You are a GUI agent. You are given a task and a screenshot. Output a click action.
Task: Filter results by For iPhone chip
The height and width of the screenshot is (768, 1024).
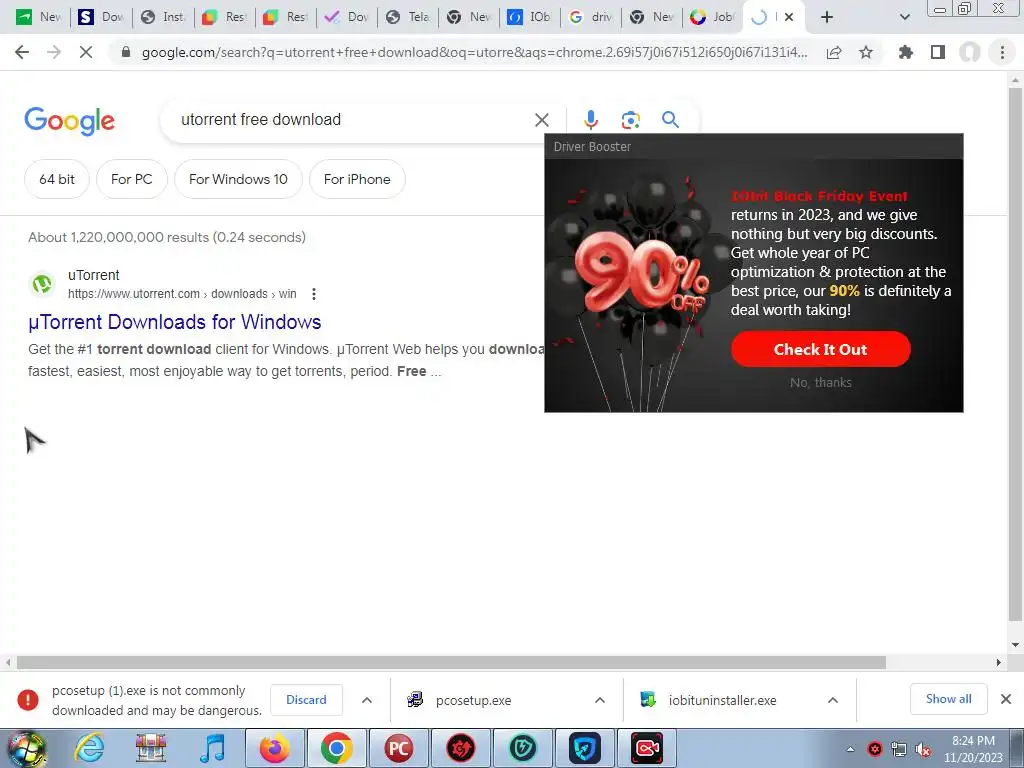(357, 179)
